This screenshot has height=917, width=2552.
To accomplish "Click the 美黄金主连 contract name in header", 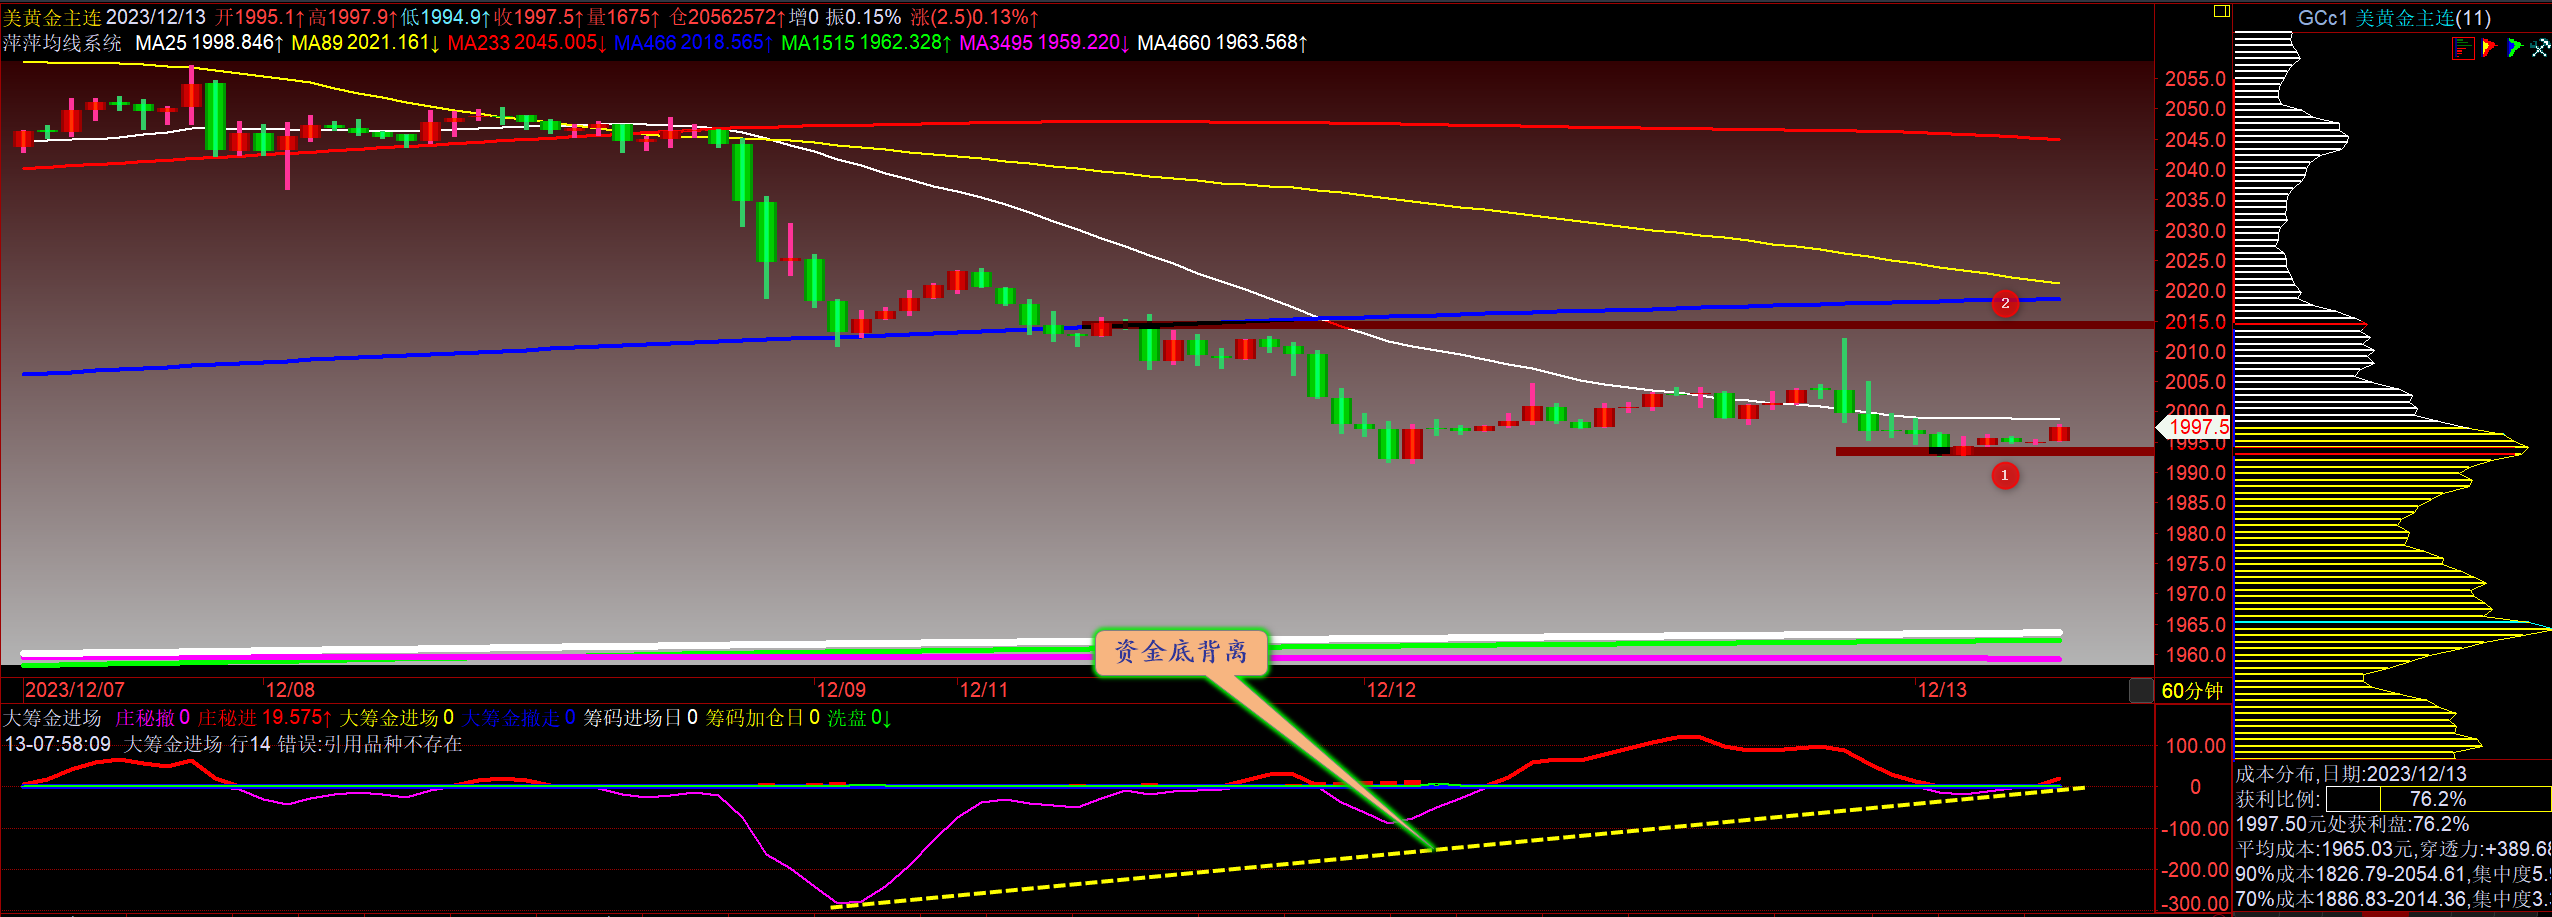I will click(x=52, y=18).
